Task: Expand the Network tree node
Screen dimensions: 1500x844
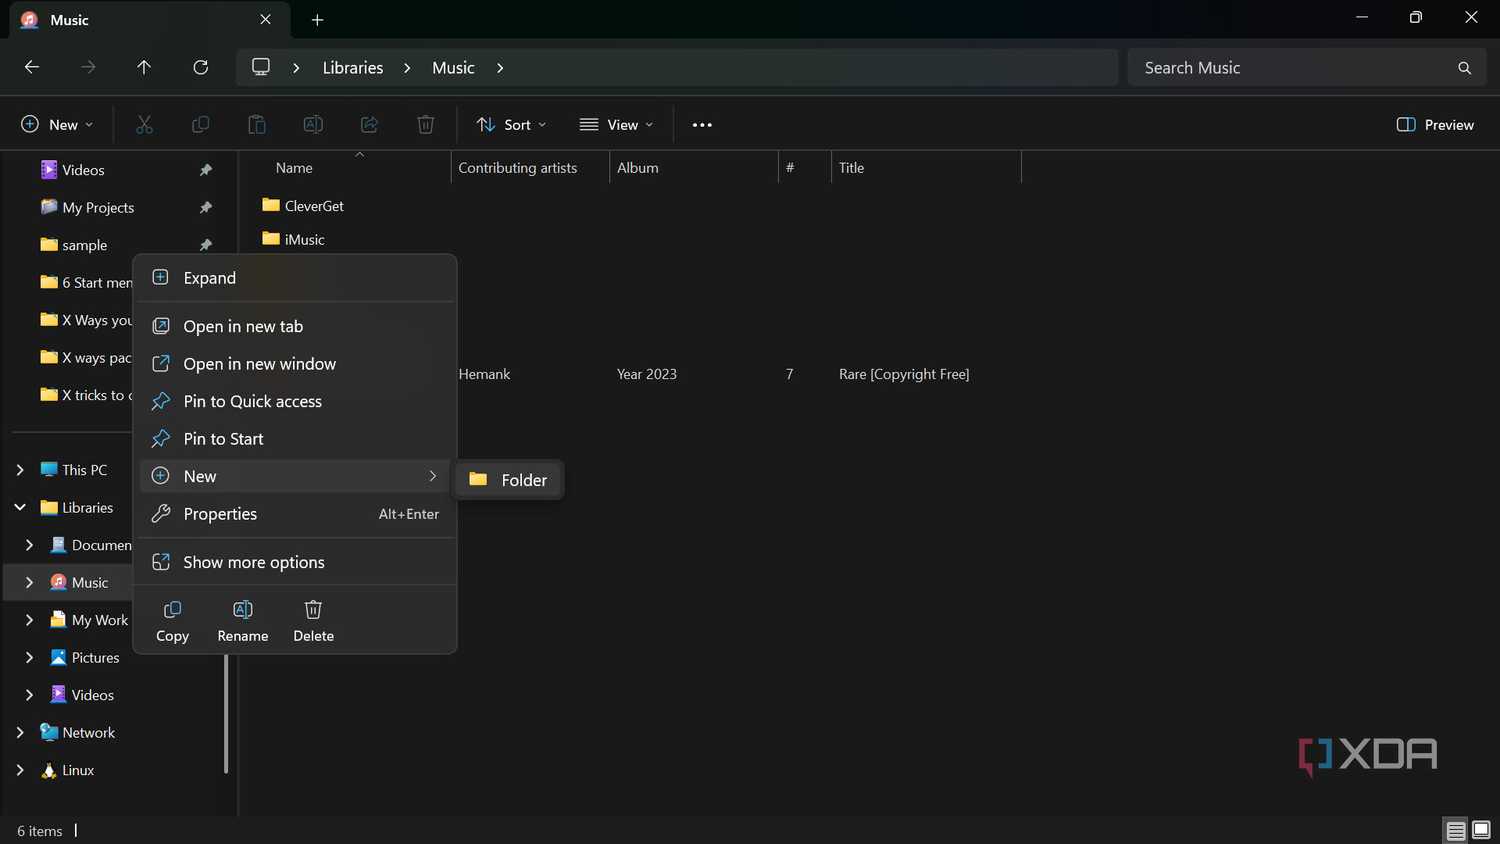Action: point(20,732)
